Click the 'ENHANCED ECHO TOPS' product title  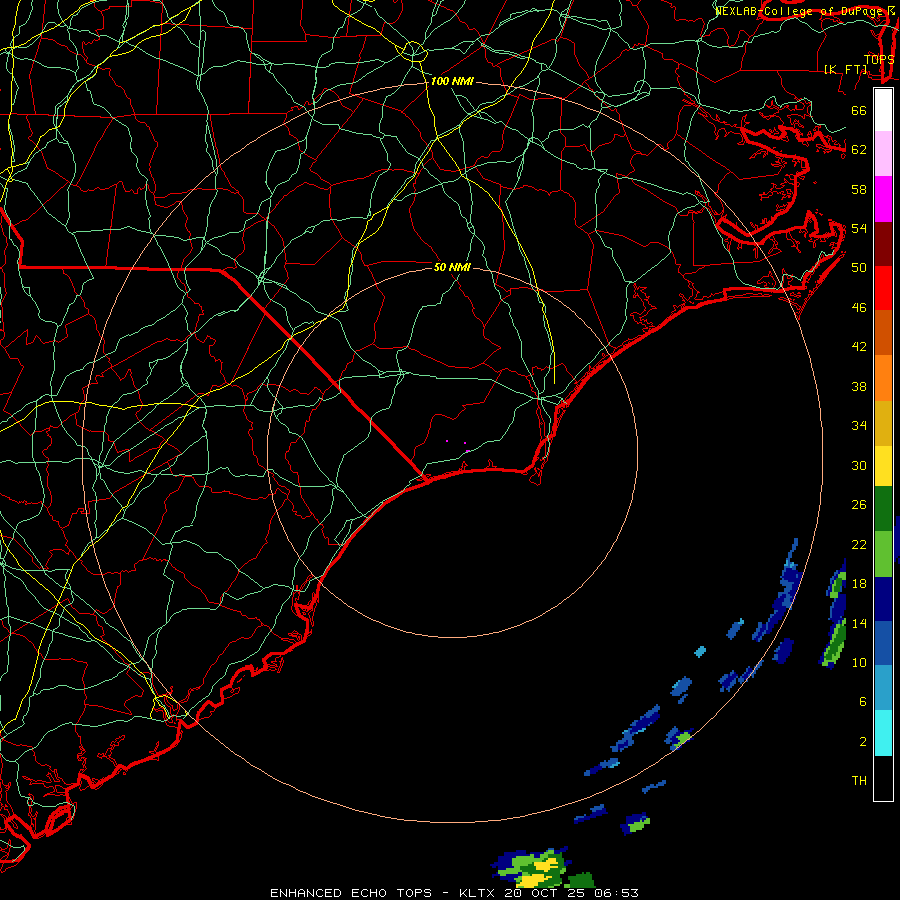click(x=351, y=893)
